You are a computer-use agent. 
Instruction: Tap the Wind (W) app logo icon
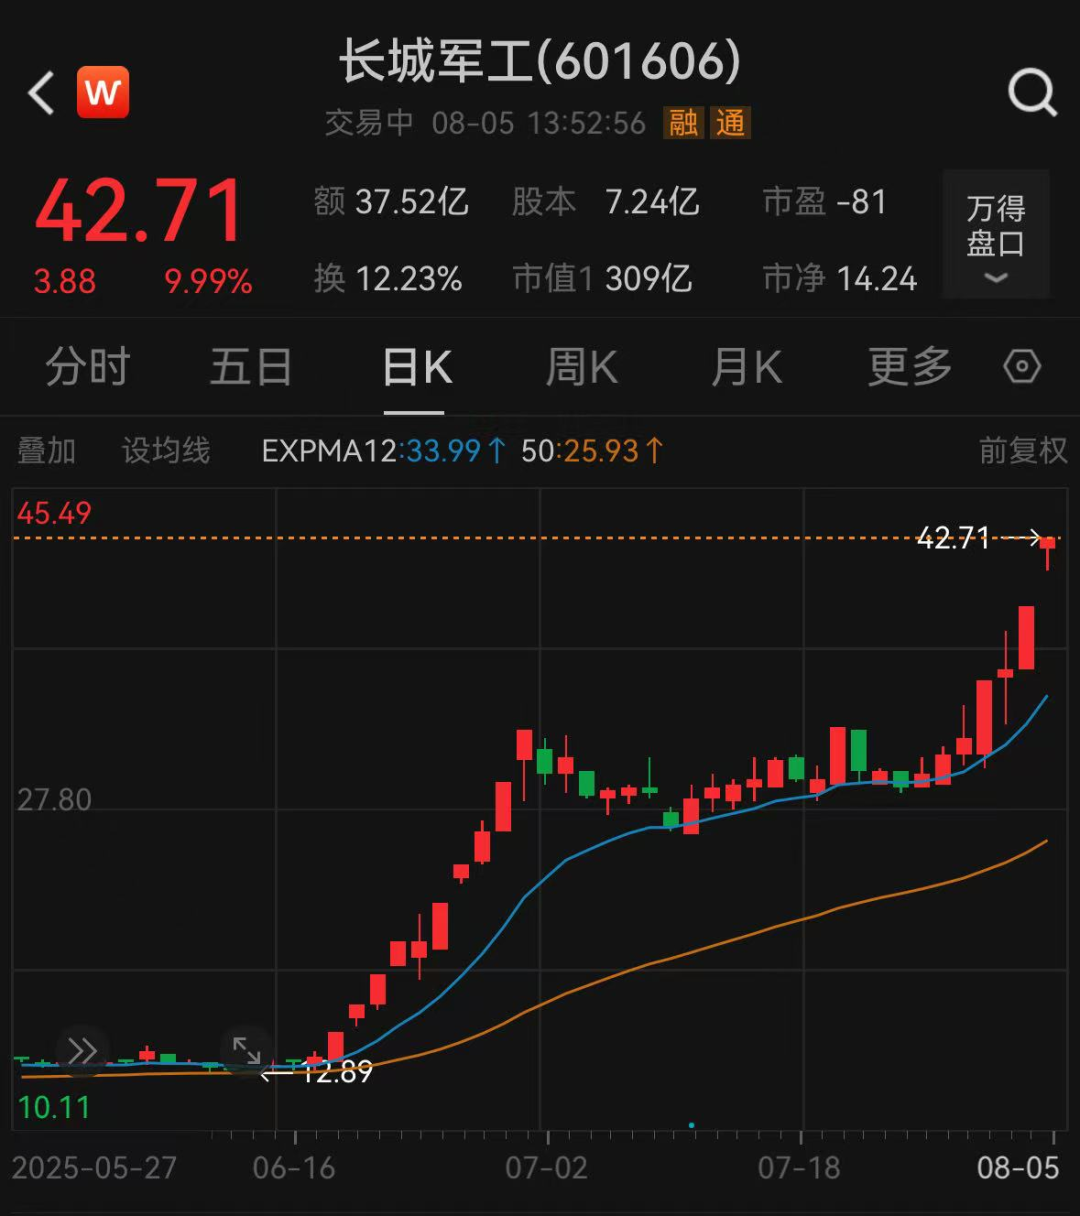[x=103, y=91]
